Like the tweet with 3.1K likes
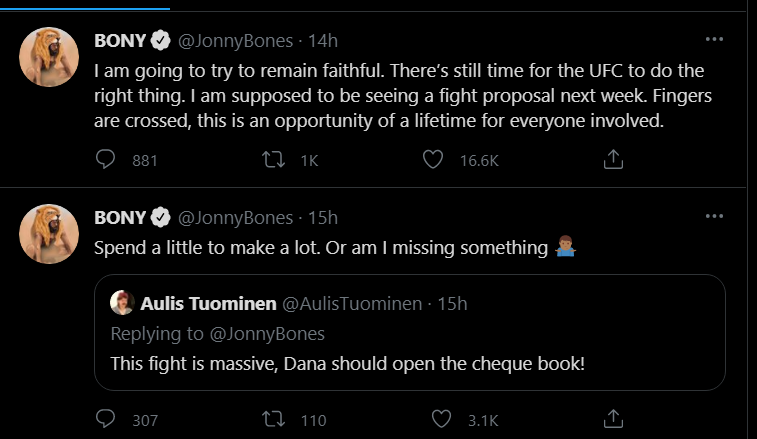Image resolution: width=757 pixels, height=439 pixels. 433,419
